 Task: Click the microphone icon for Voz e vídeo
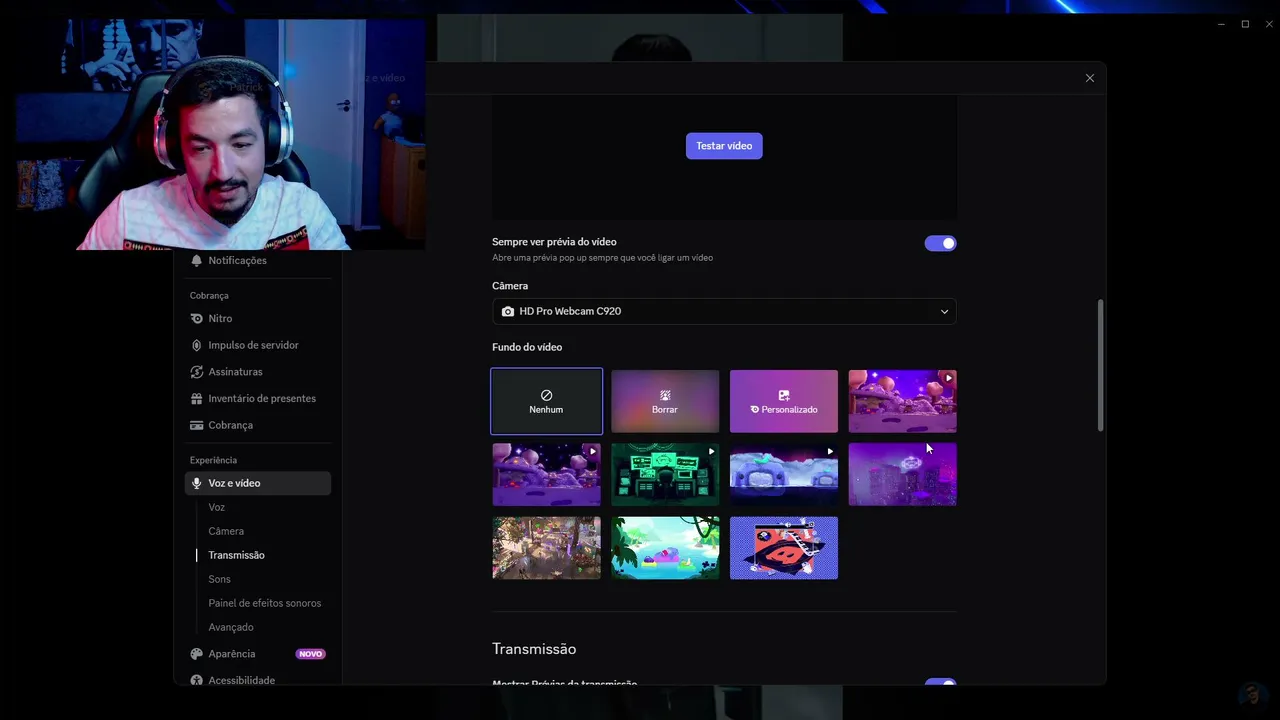point(197,483)
